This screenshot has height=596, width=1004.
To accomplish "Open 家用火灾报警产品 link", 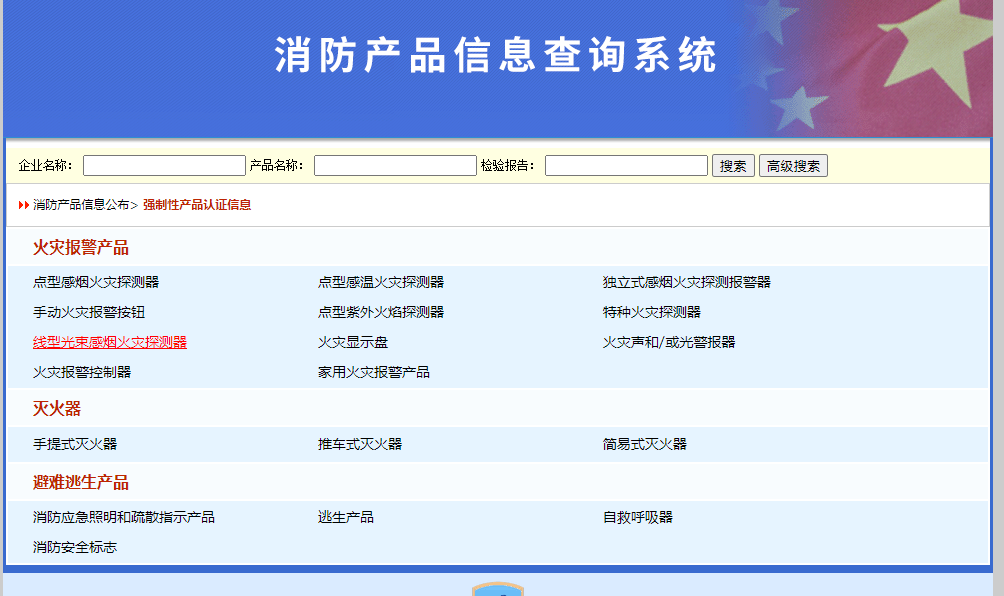I will pyautogui.click(x=374, y=372).
